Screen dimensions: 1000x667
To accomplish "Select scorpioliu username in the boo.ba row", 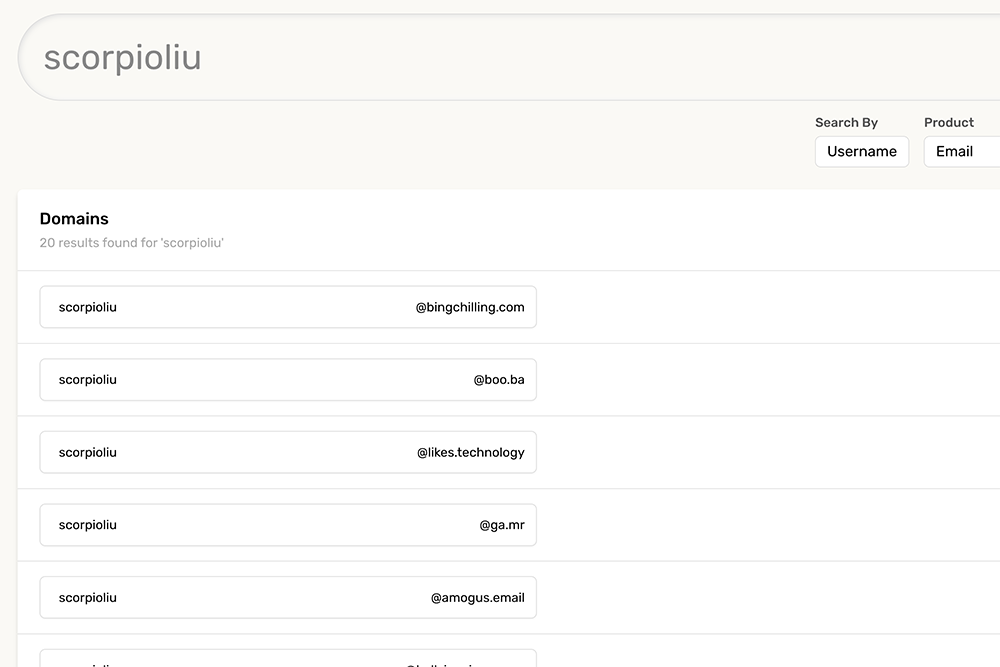I will tap(88, 380).
